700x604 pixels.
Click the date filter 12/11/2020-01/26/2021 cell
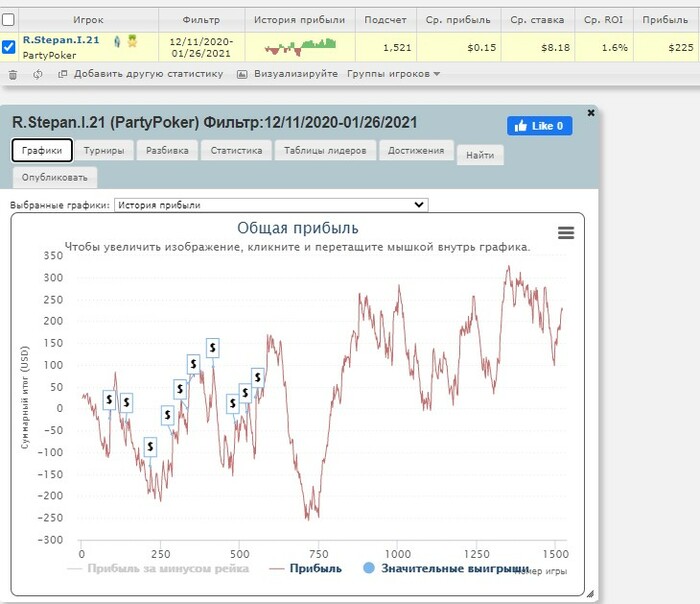click(201, 47)
